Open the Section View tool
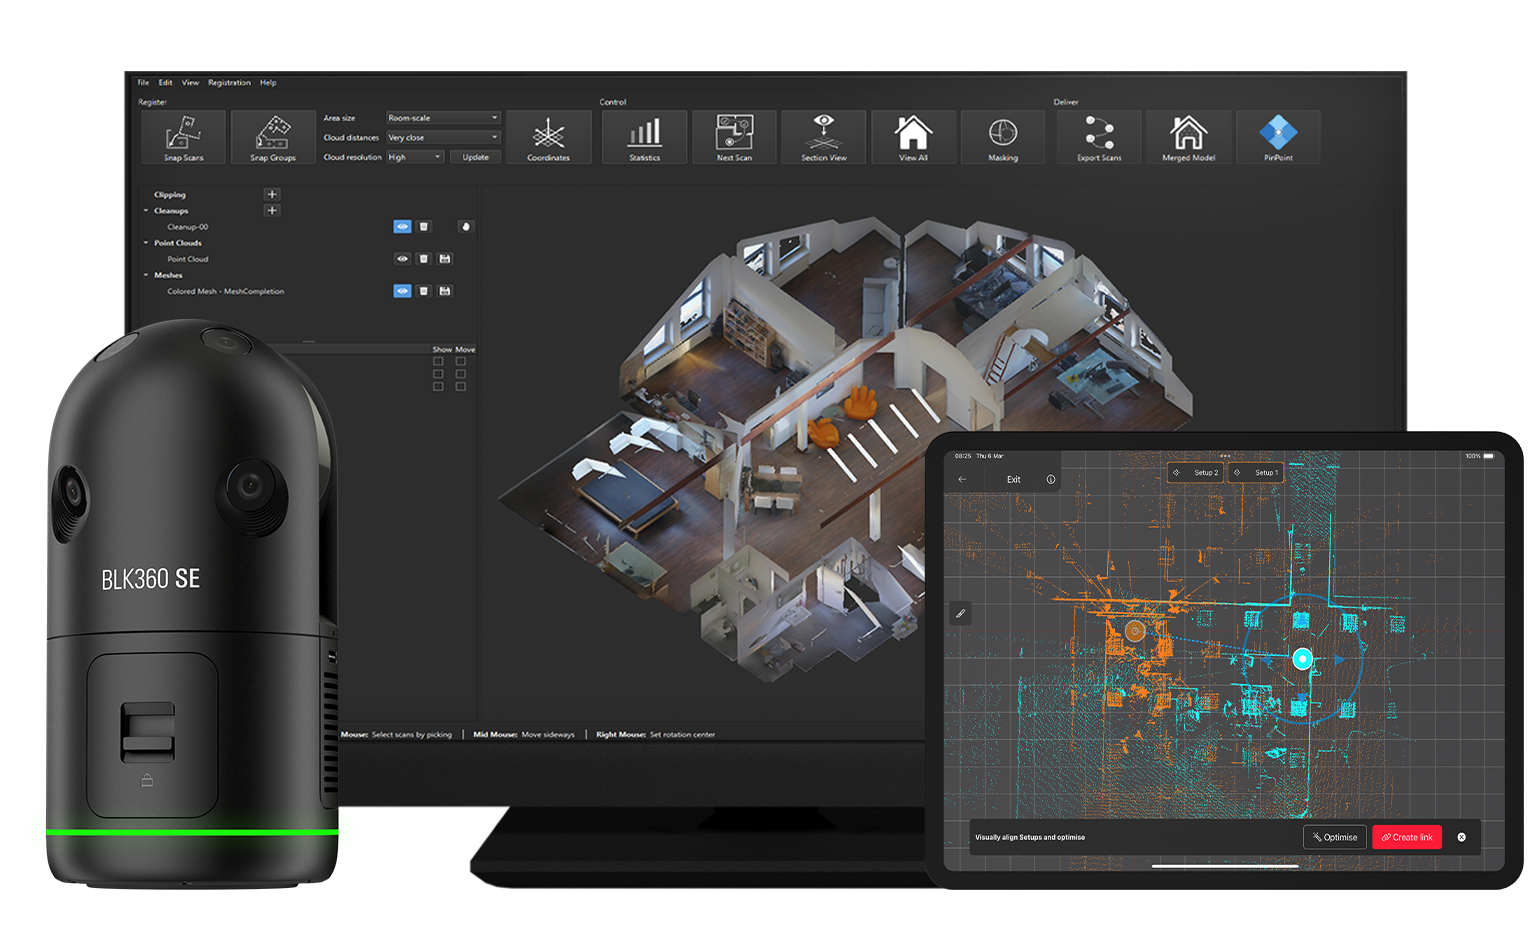 tap(823, 136)
